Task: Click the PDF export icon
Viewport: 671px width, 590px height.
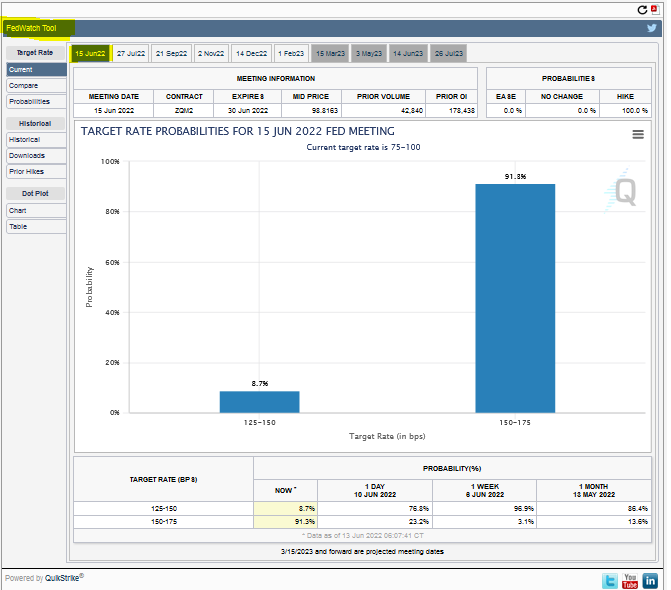Action: (x=655, y=9)
